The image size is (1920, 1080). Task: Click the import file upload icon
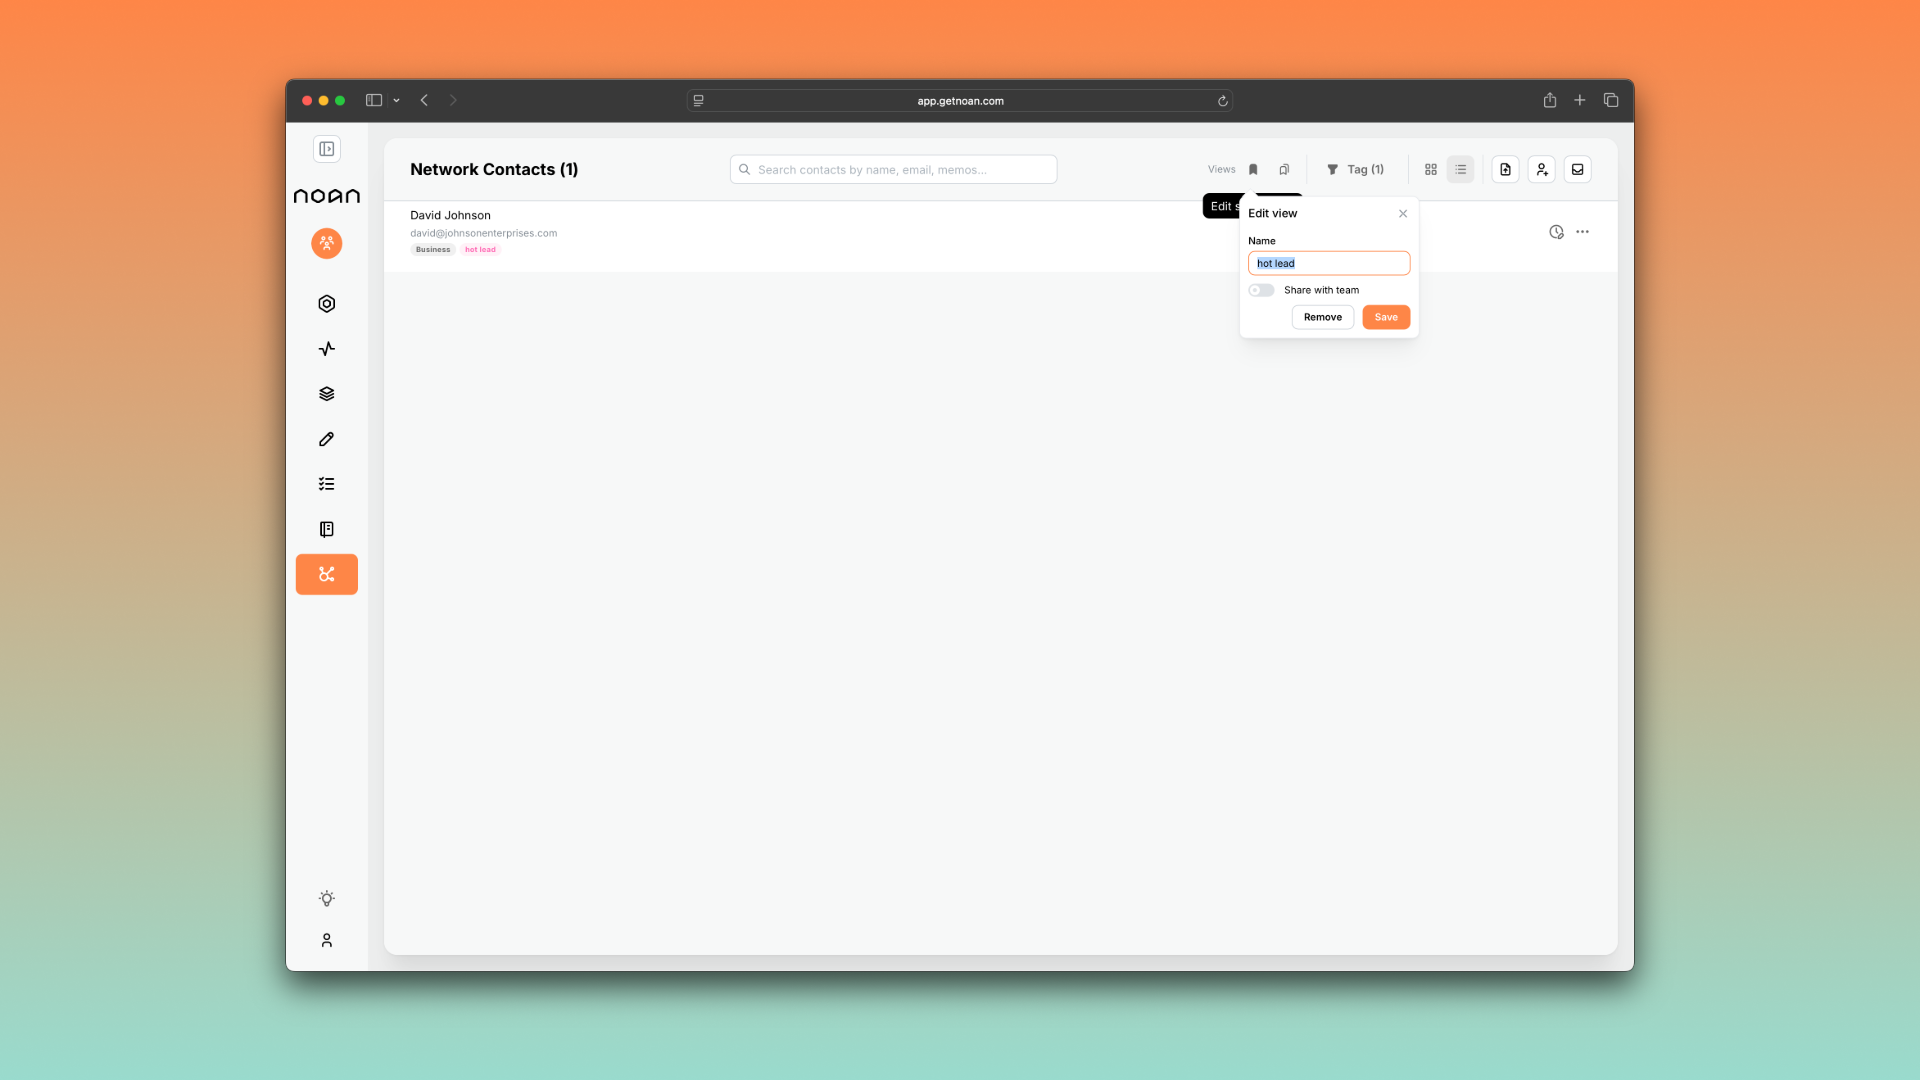(x=1505, y=170)
